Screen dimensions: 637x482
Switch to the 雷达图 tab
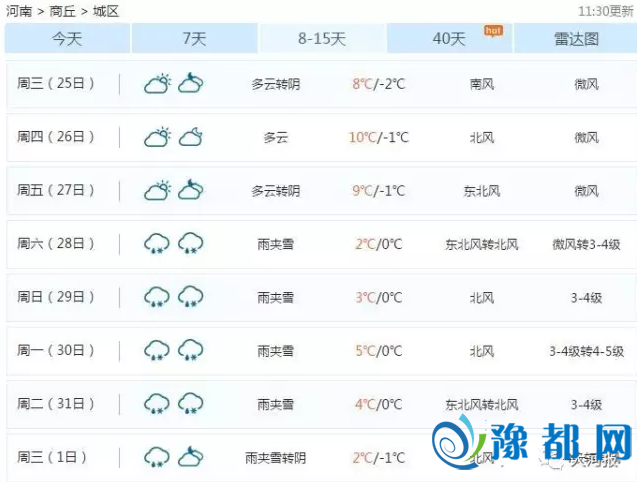click(x=577, y=39)
